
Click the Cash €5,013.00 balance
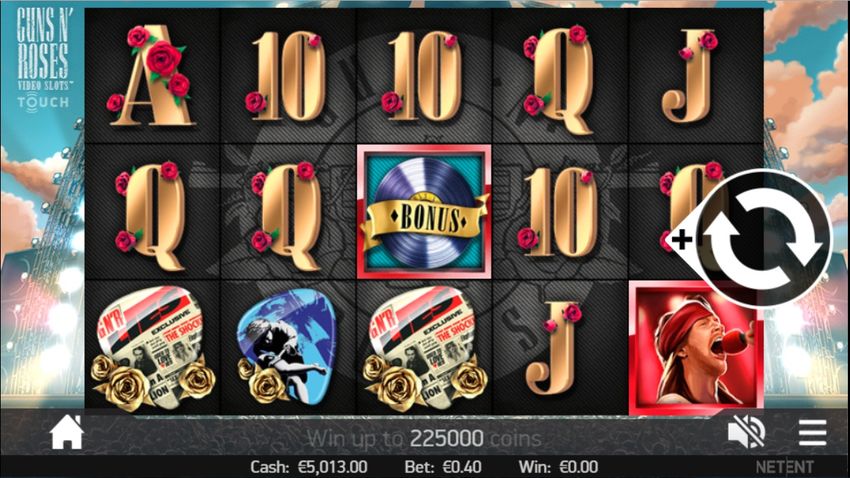[x=309, y=467]
